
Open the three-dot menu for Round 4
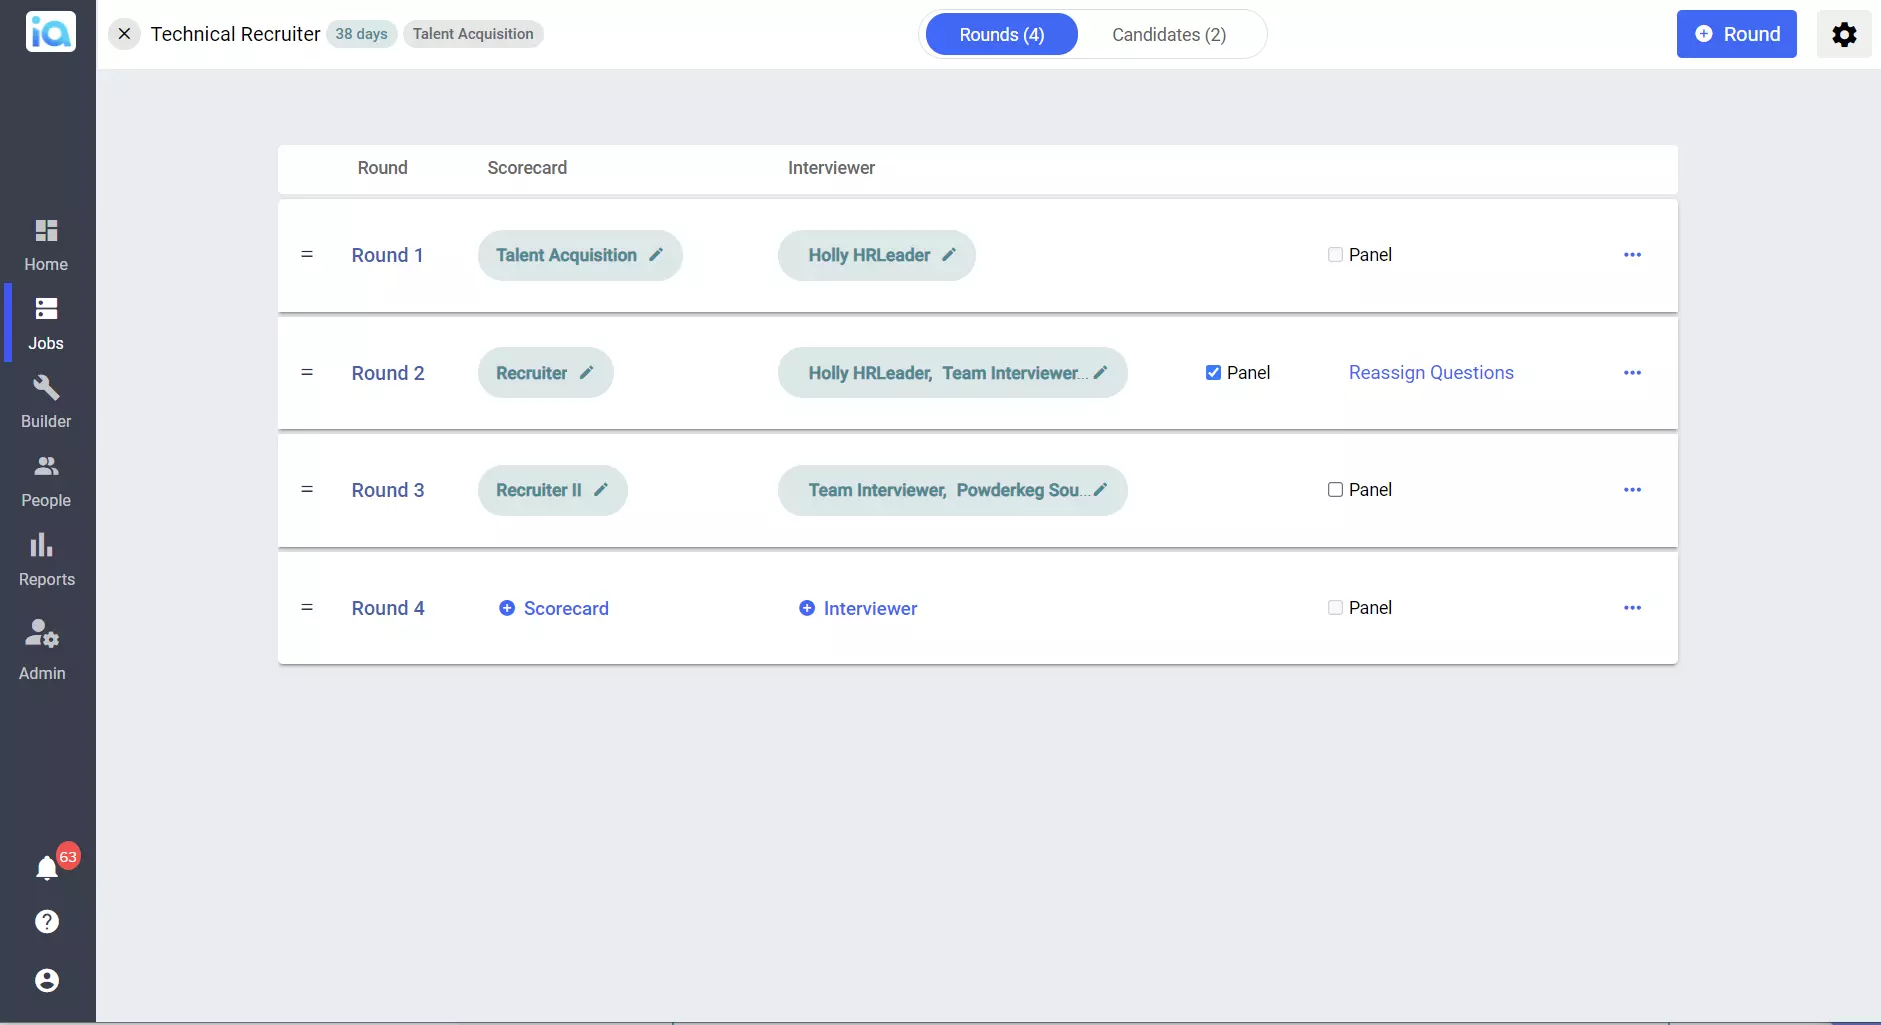pyautogui.click(x=1632, y=608)
